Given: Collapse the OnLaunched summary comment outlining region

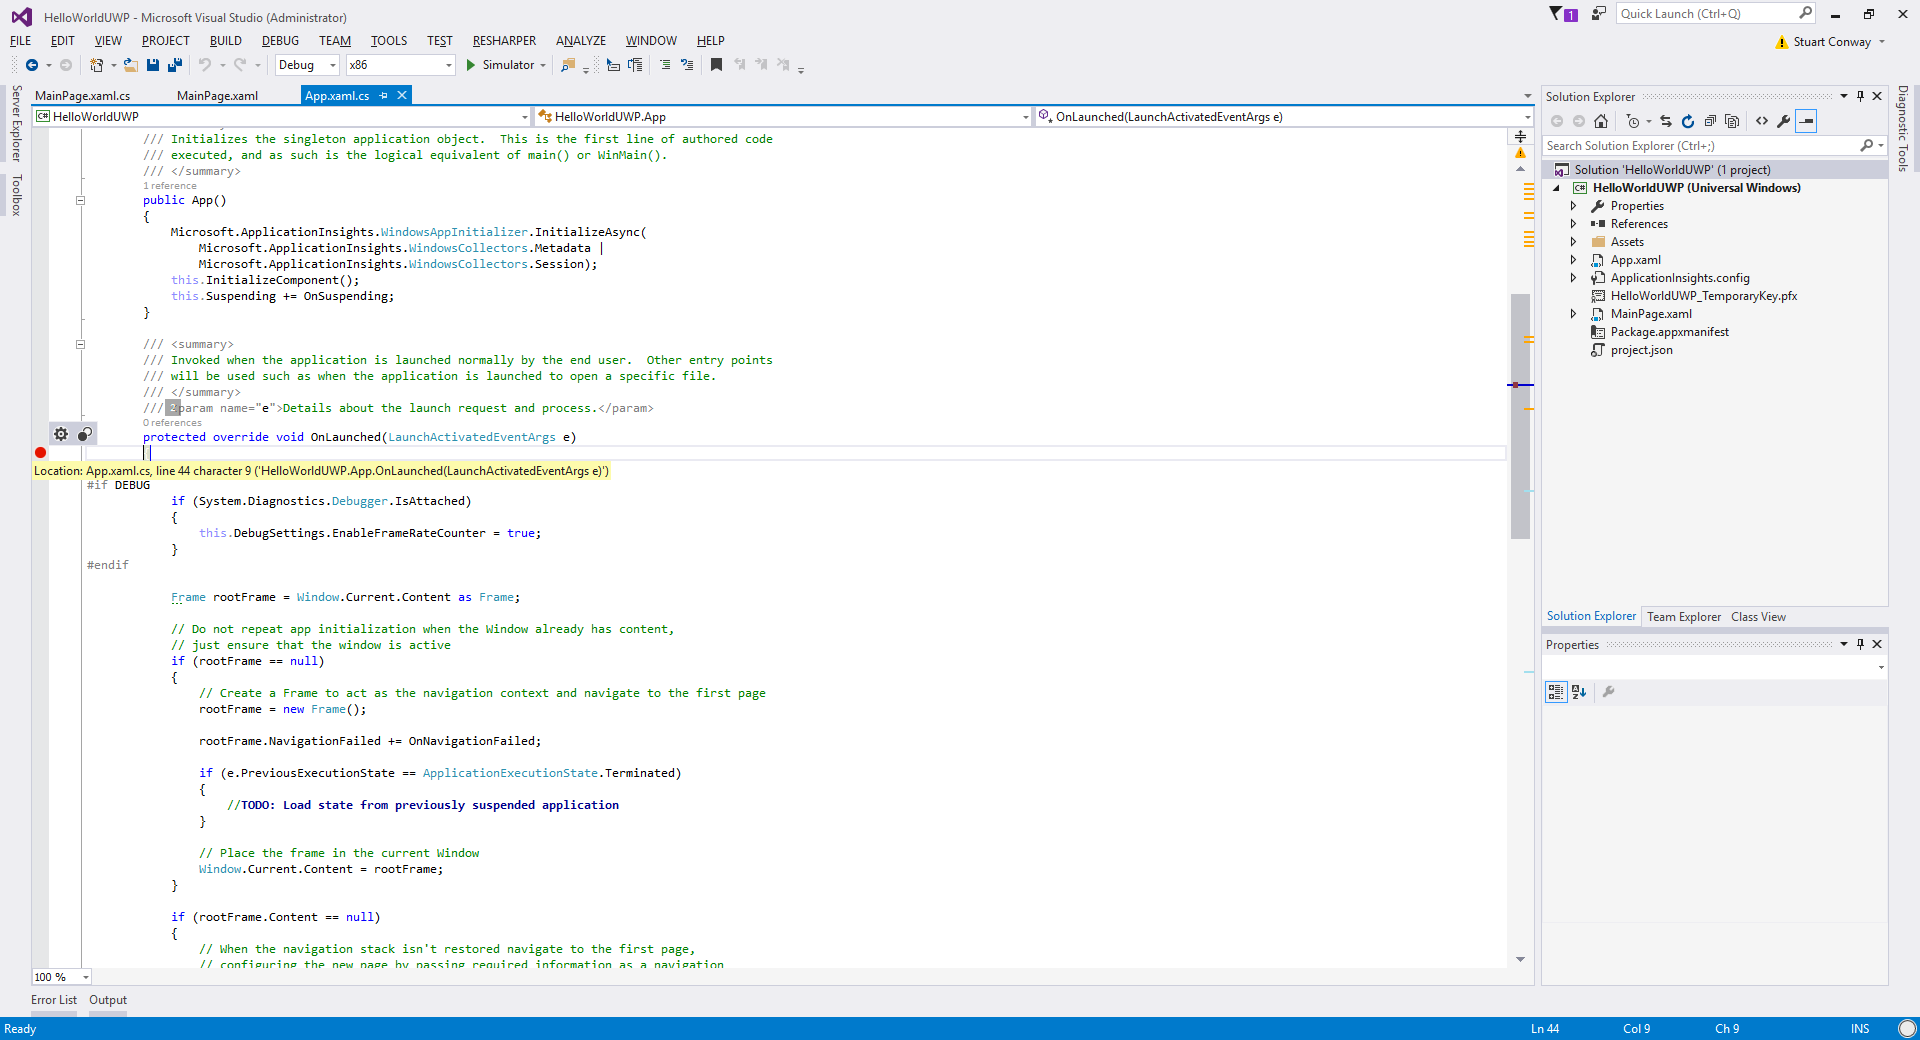Looking at the screenshot, I should 80,345.
